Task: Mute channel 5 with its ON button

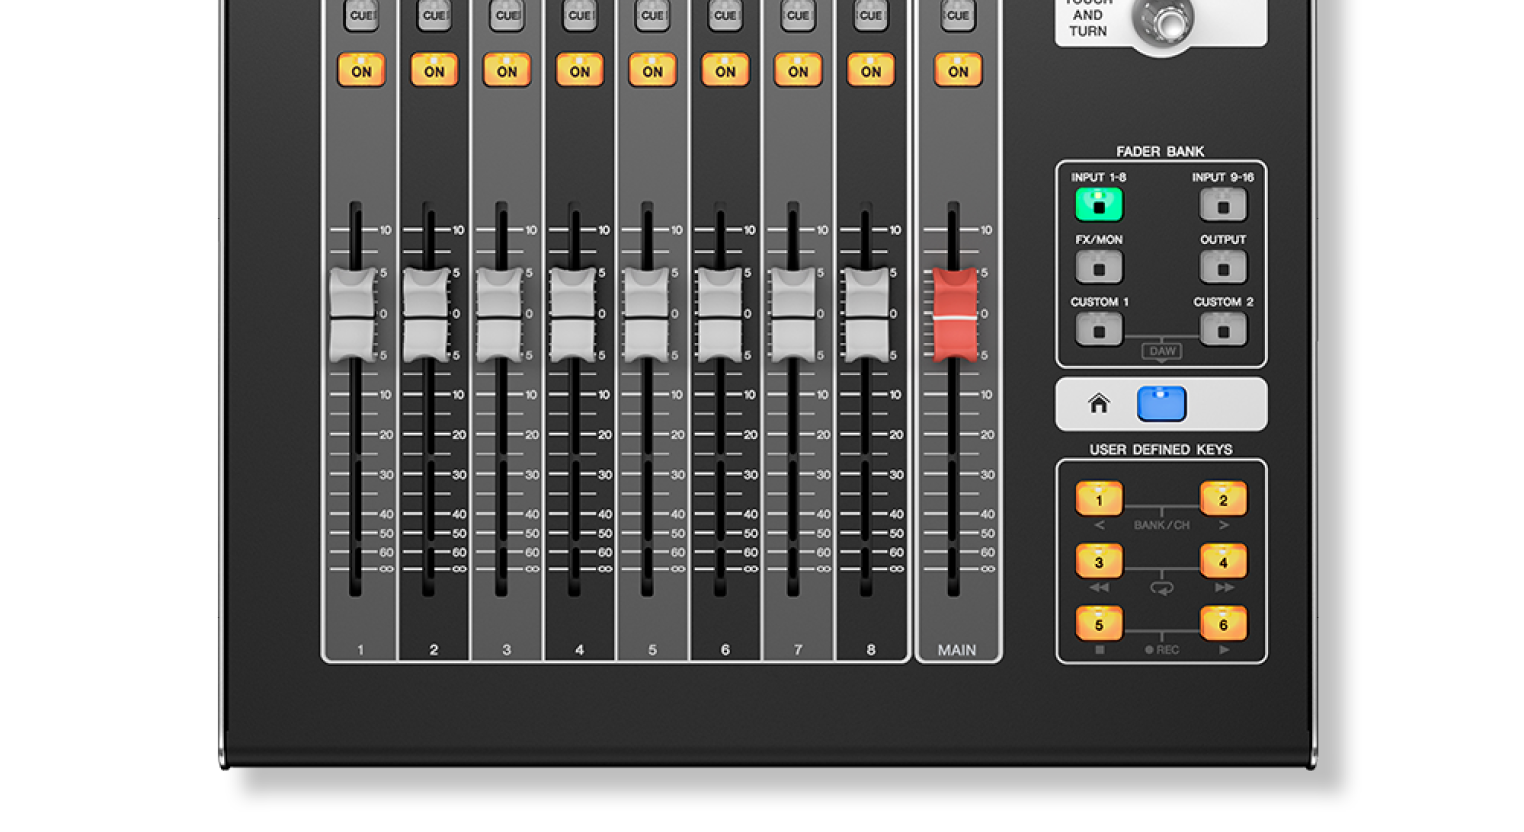Action: point(652,71)
